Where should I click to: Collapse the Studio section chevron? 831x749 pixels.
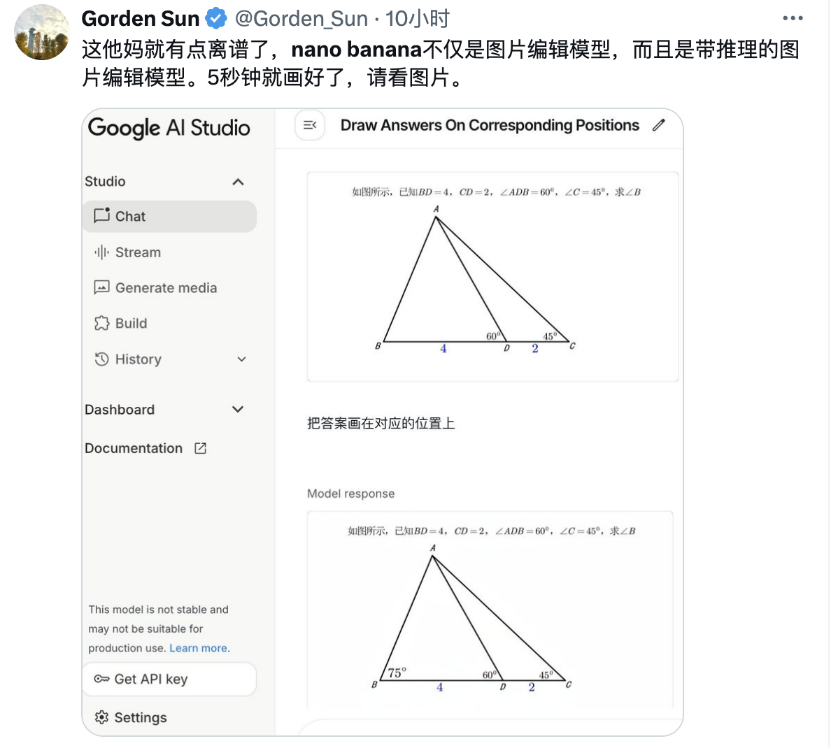pos(238,181)
